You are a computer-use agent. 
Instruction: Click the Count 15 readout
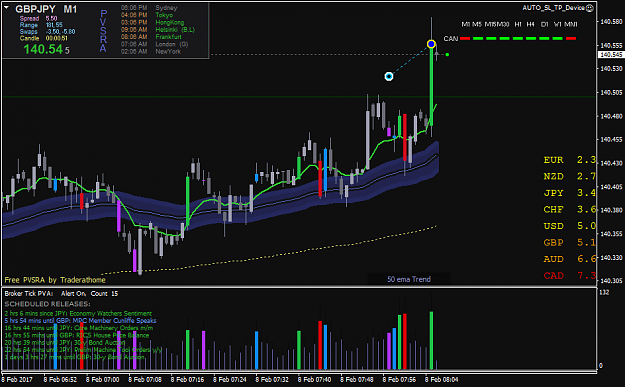pyautogui.click(x=104, y=294)
